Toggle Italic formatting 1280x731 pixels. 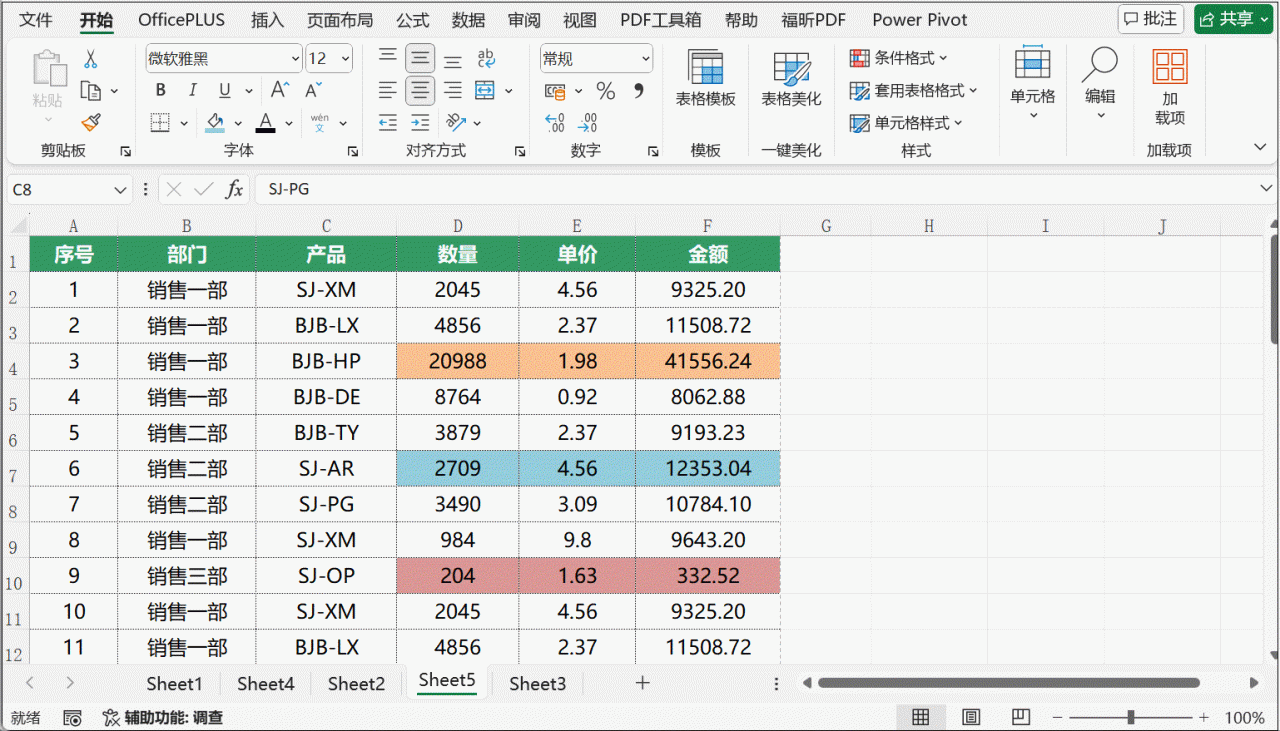[192, 90]
